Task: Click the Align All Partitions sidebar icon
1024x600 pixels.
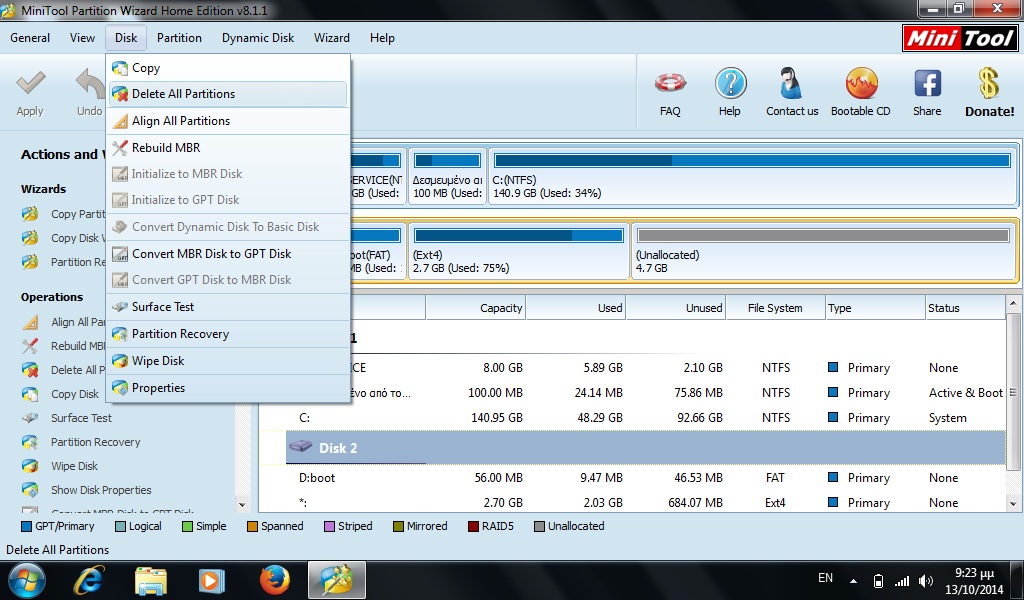Action: pyautogui.click(x=30, y=322)
